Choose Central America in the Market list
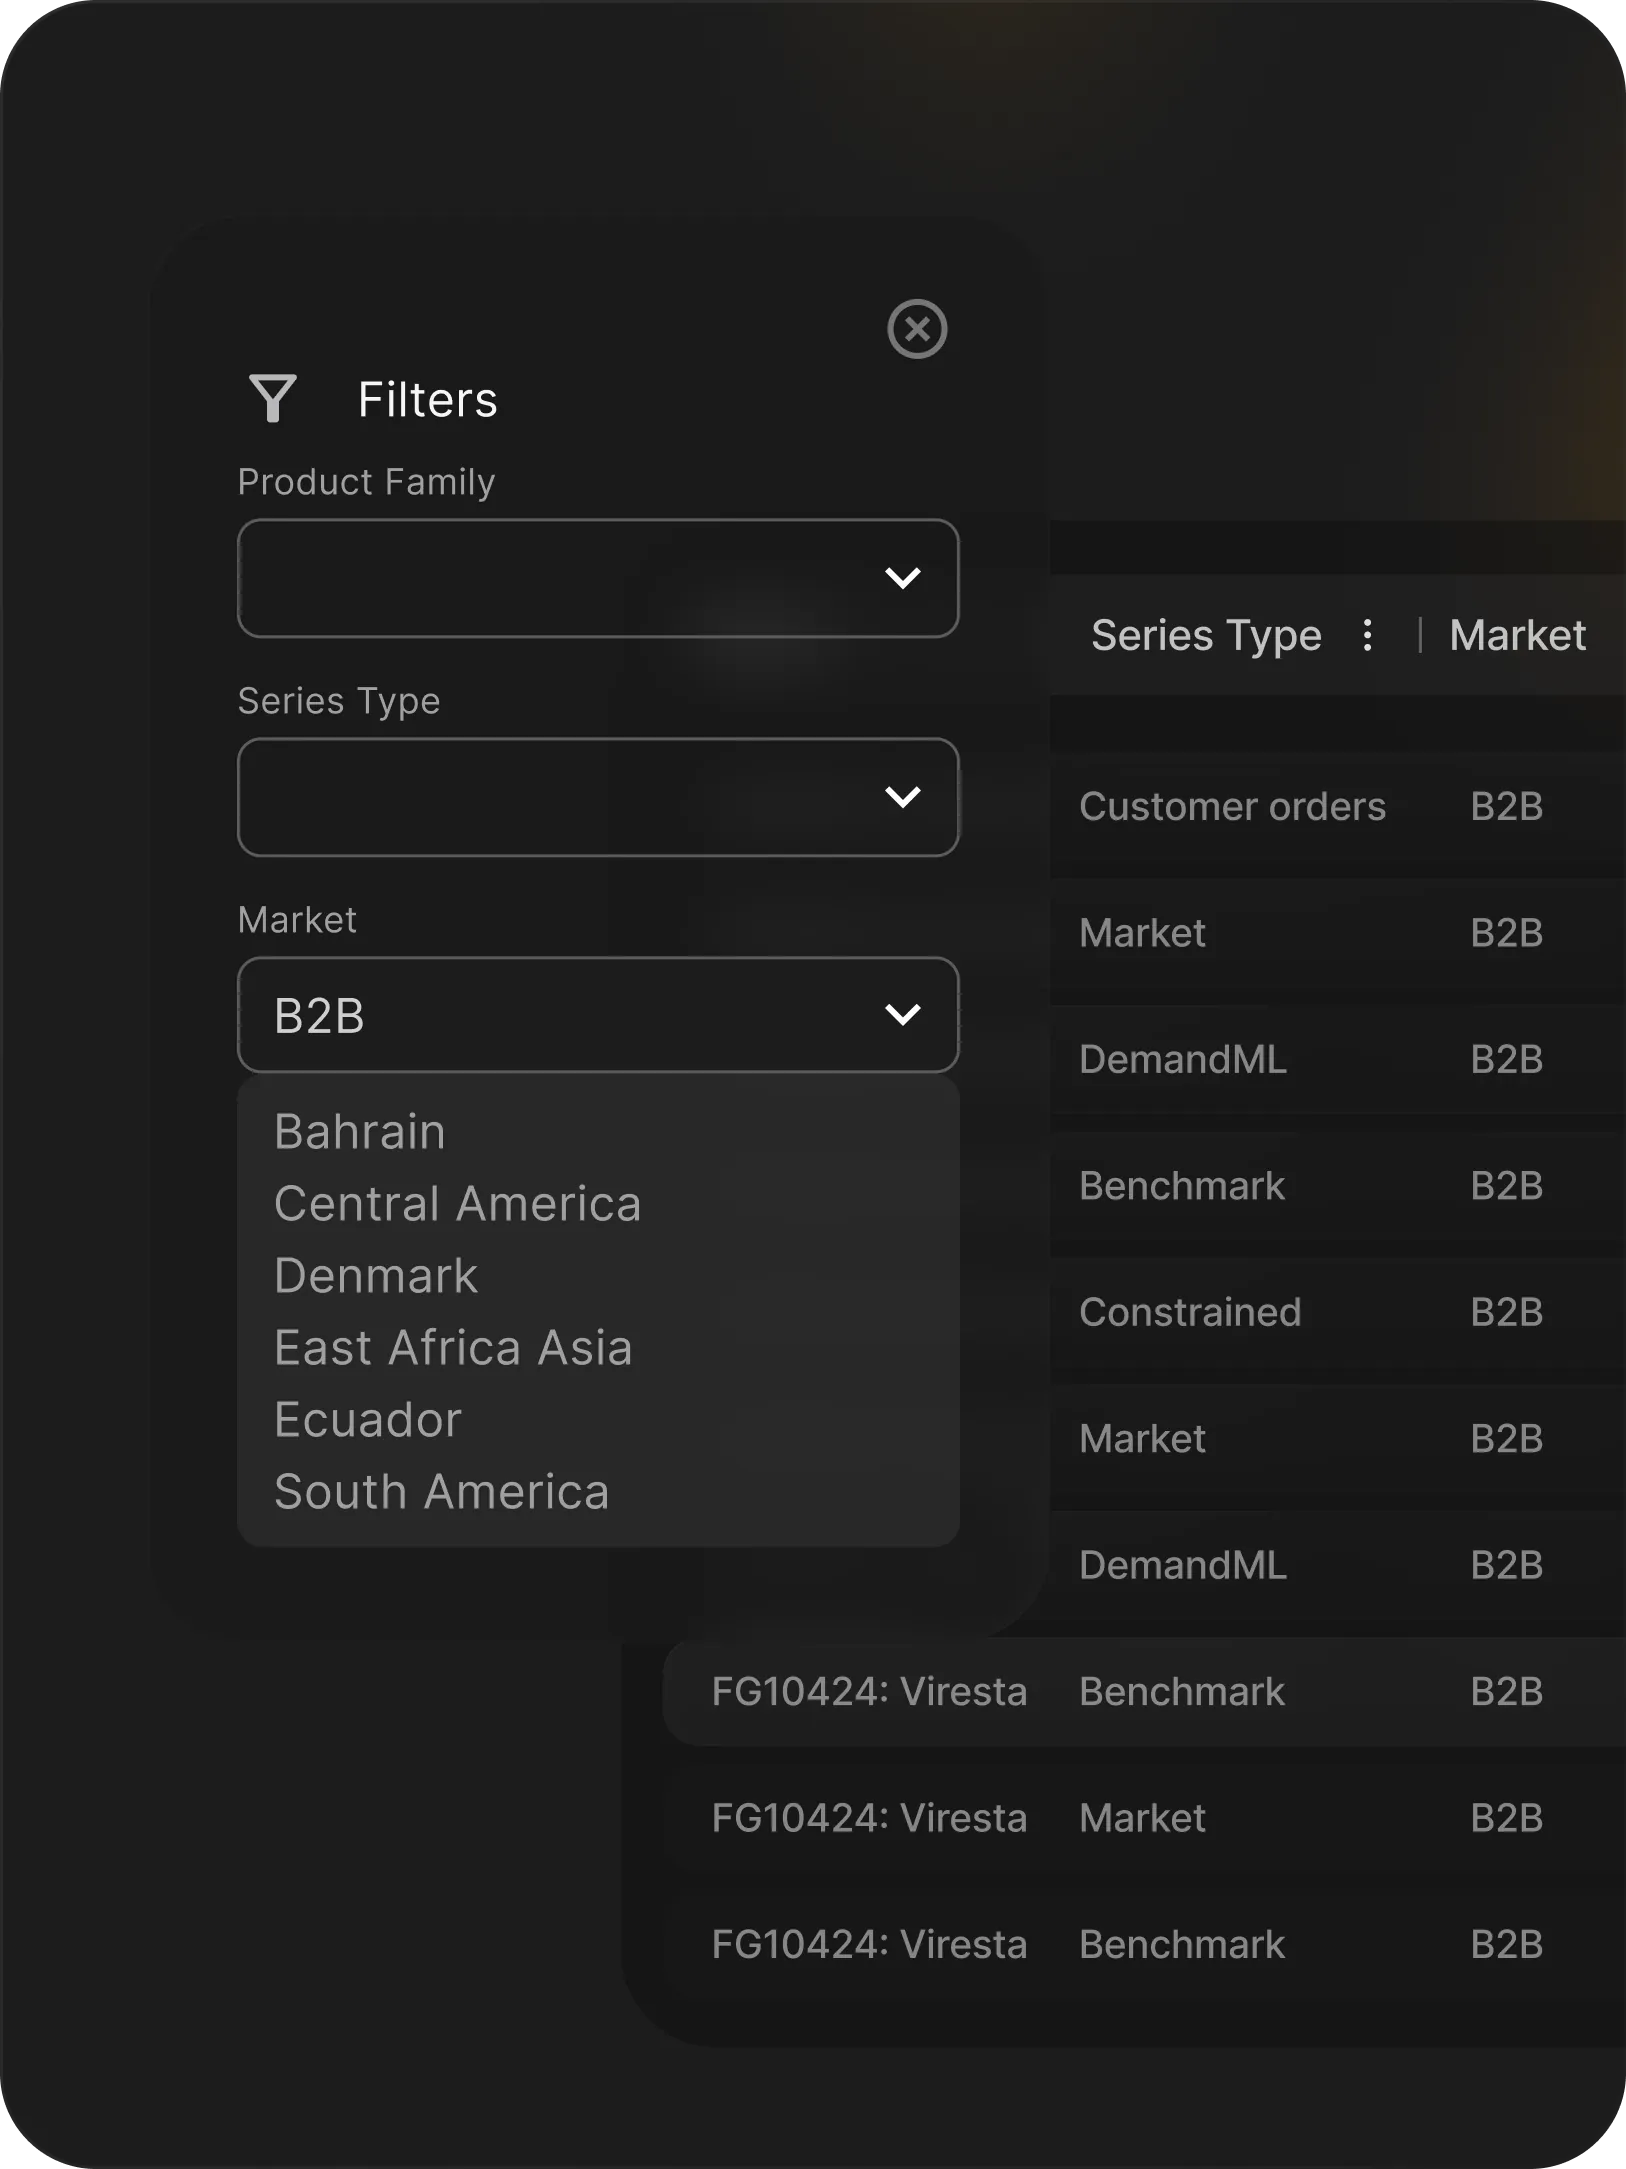Viewport: 1626px width, 2169px height. [x=458, y=1204]
